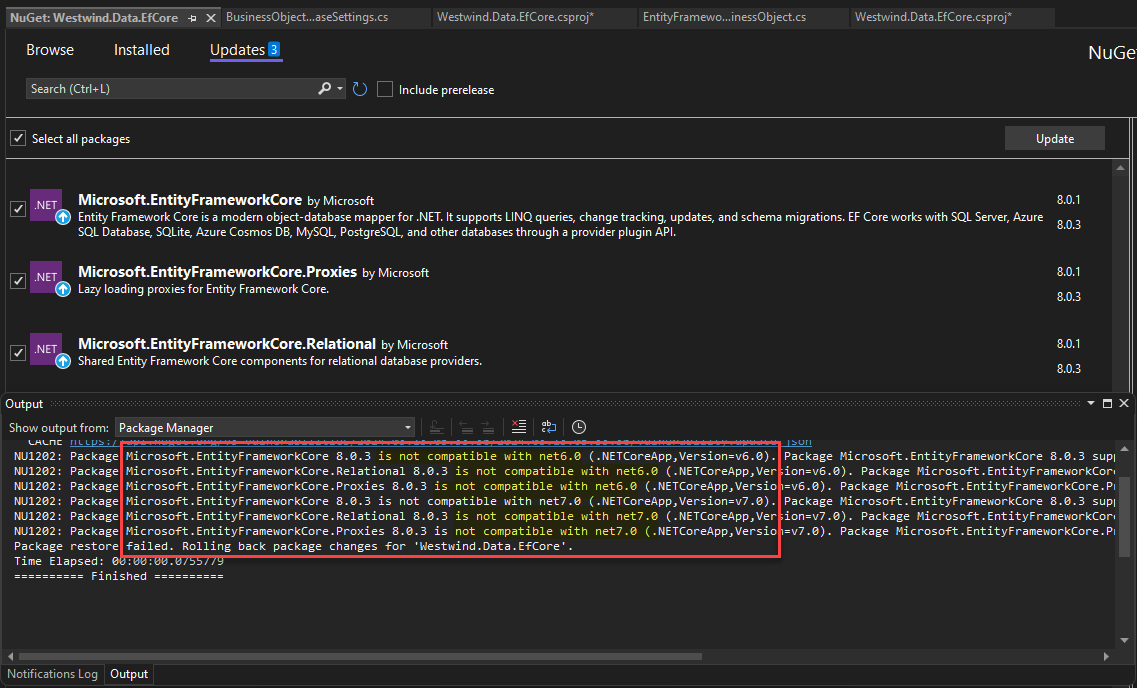
Task: Select Microsoft.EntityFrameworkCore package title
Action: coord(190,200)
